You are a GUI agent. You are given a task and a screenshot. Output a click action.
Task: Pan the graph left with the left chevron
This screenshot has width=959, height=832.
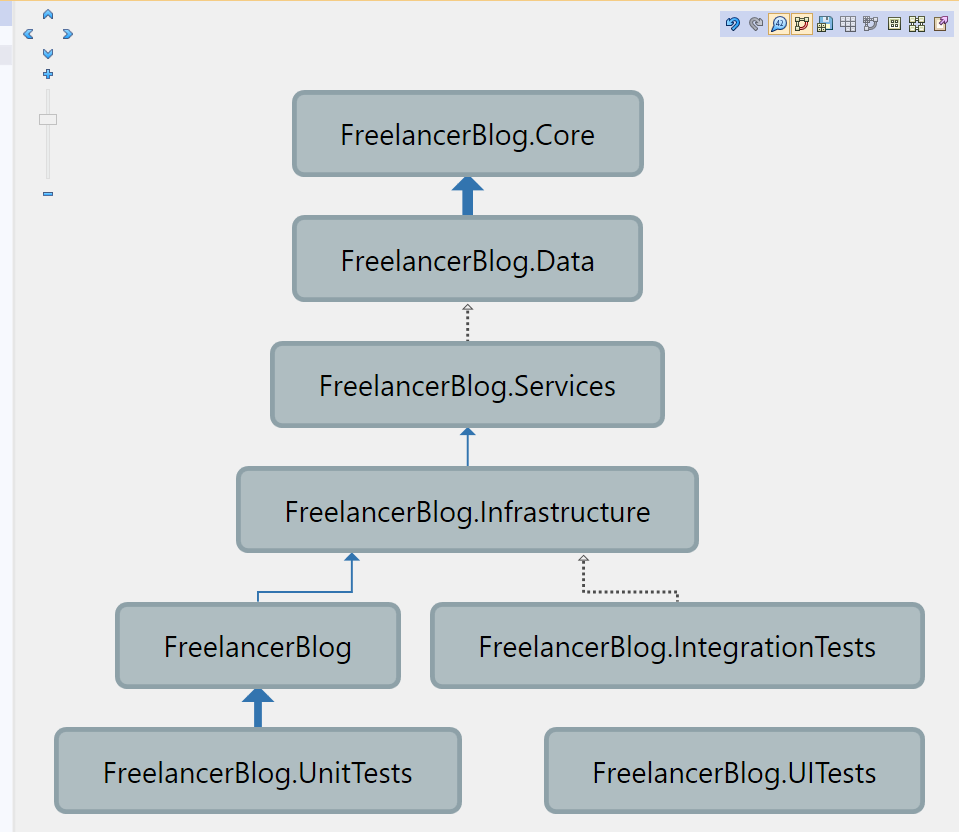28,34
